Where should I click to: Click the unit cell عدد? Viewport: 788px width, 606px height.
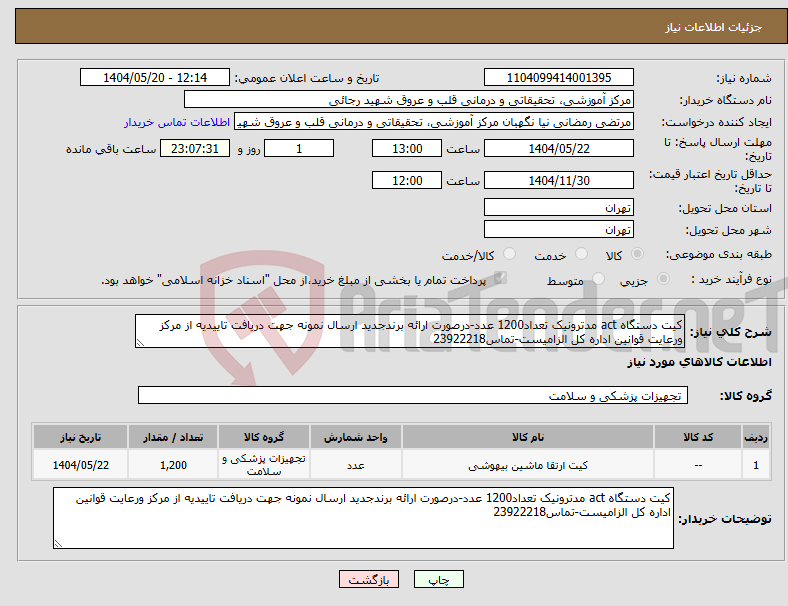coord(356,465)
